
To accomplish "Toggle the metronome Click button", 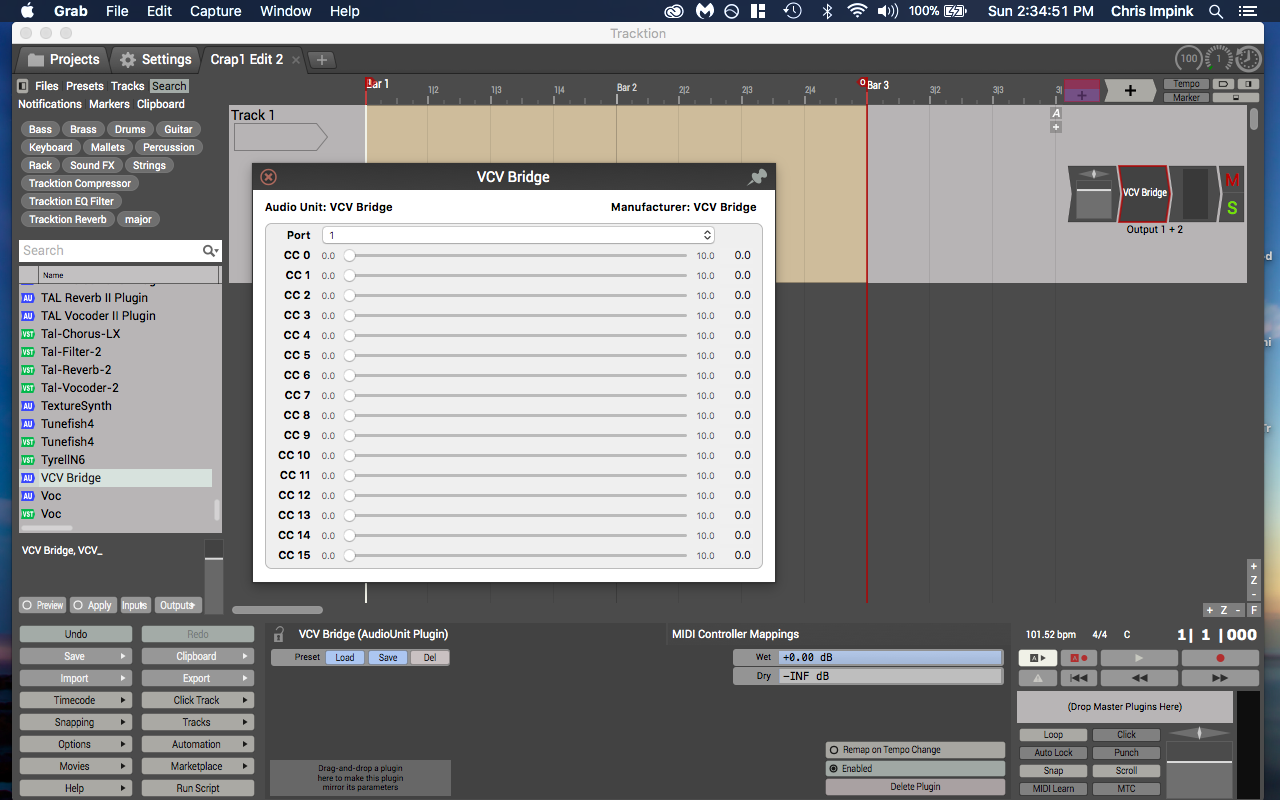I will click(x=1126, y=734).
